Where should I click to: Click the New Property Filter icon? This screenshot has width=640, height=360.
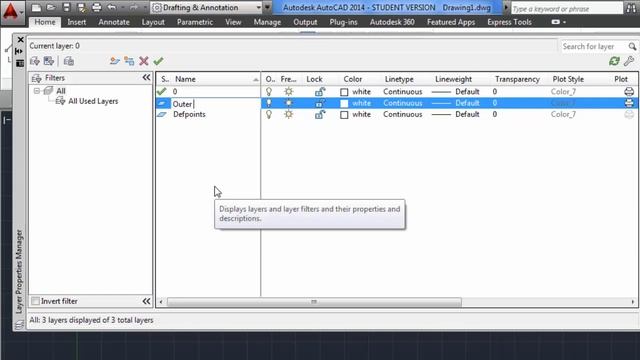pyautogui.click(x=35, y=61)
